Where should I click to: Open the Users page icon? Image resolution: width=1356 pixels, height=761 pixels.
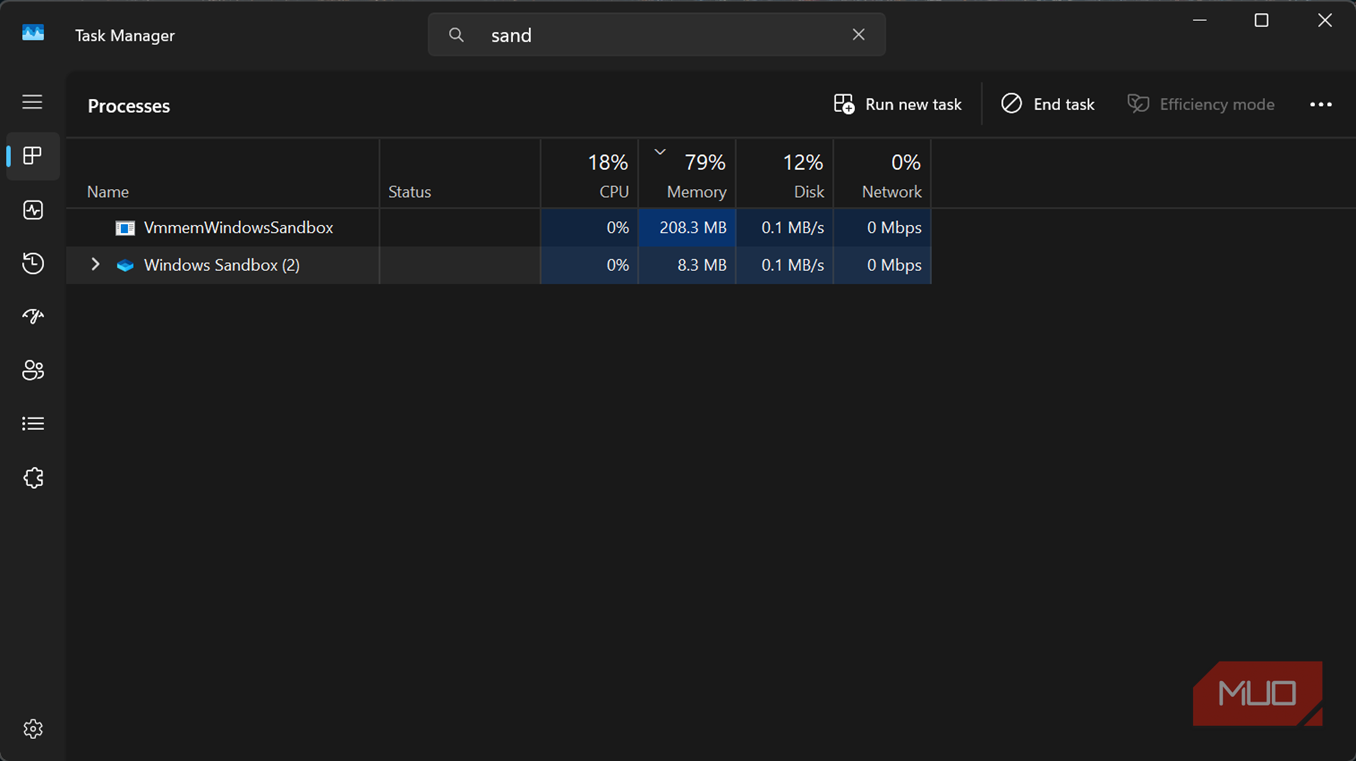tap(32, 370)
